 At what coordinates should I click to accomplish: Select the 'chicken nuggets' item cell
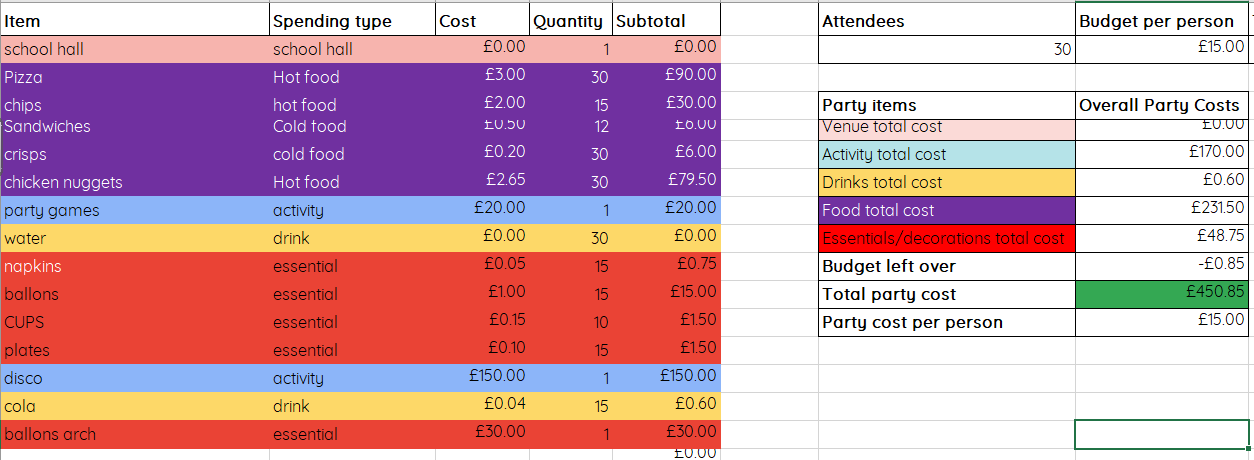click(x=136, y=182)
